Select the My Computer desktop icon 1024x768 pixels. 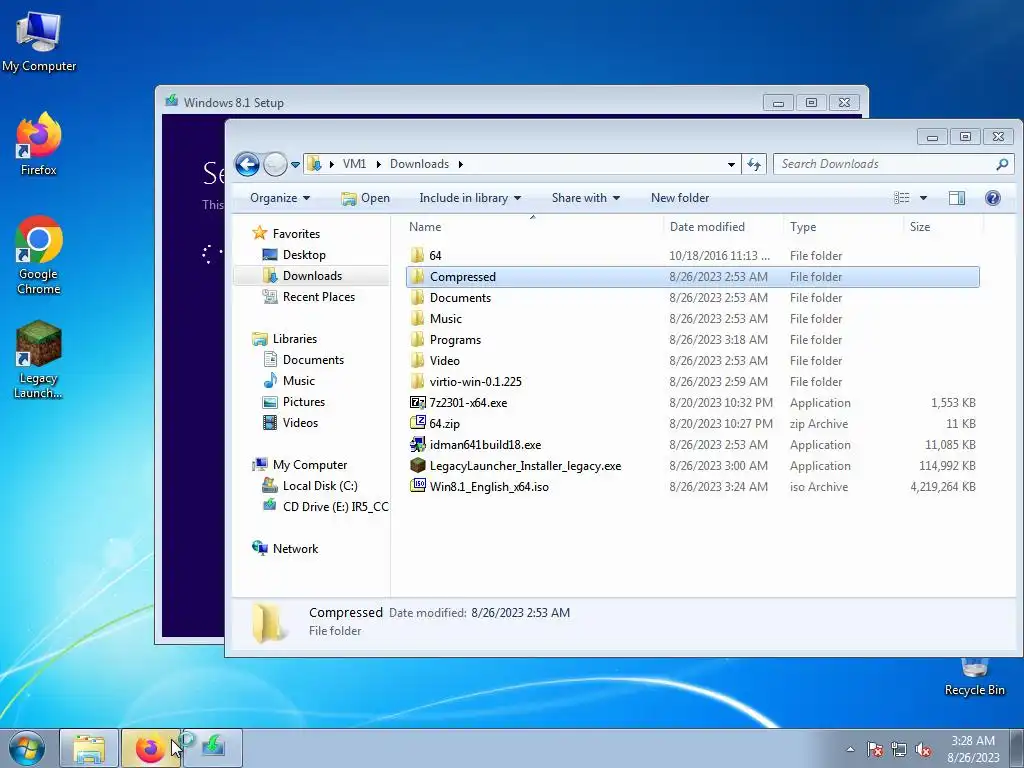[x=39, y=41]
